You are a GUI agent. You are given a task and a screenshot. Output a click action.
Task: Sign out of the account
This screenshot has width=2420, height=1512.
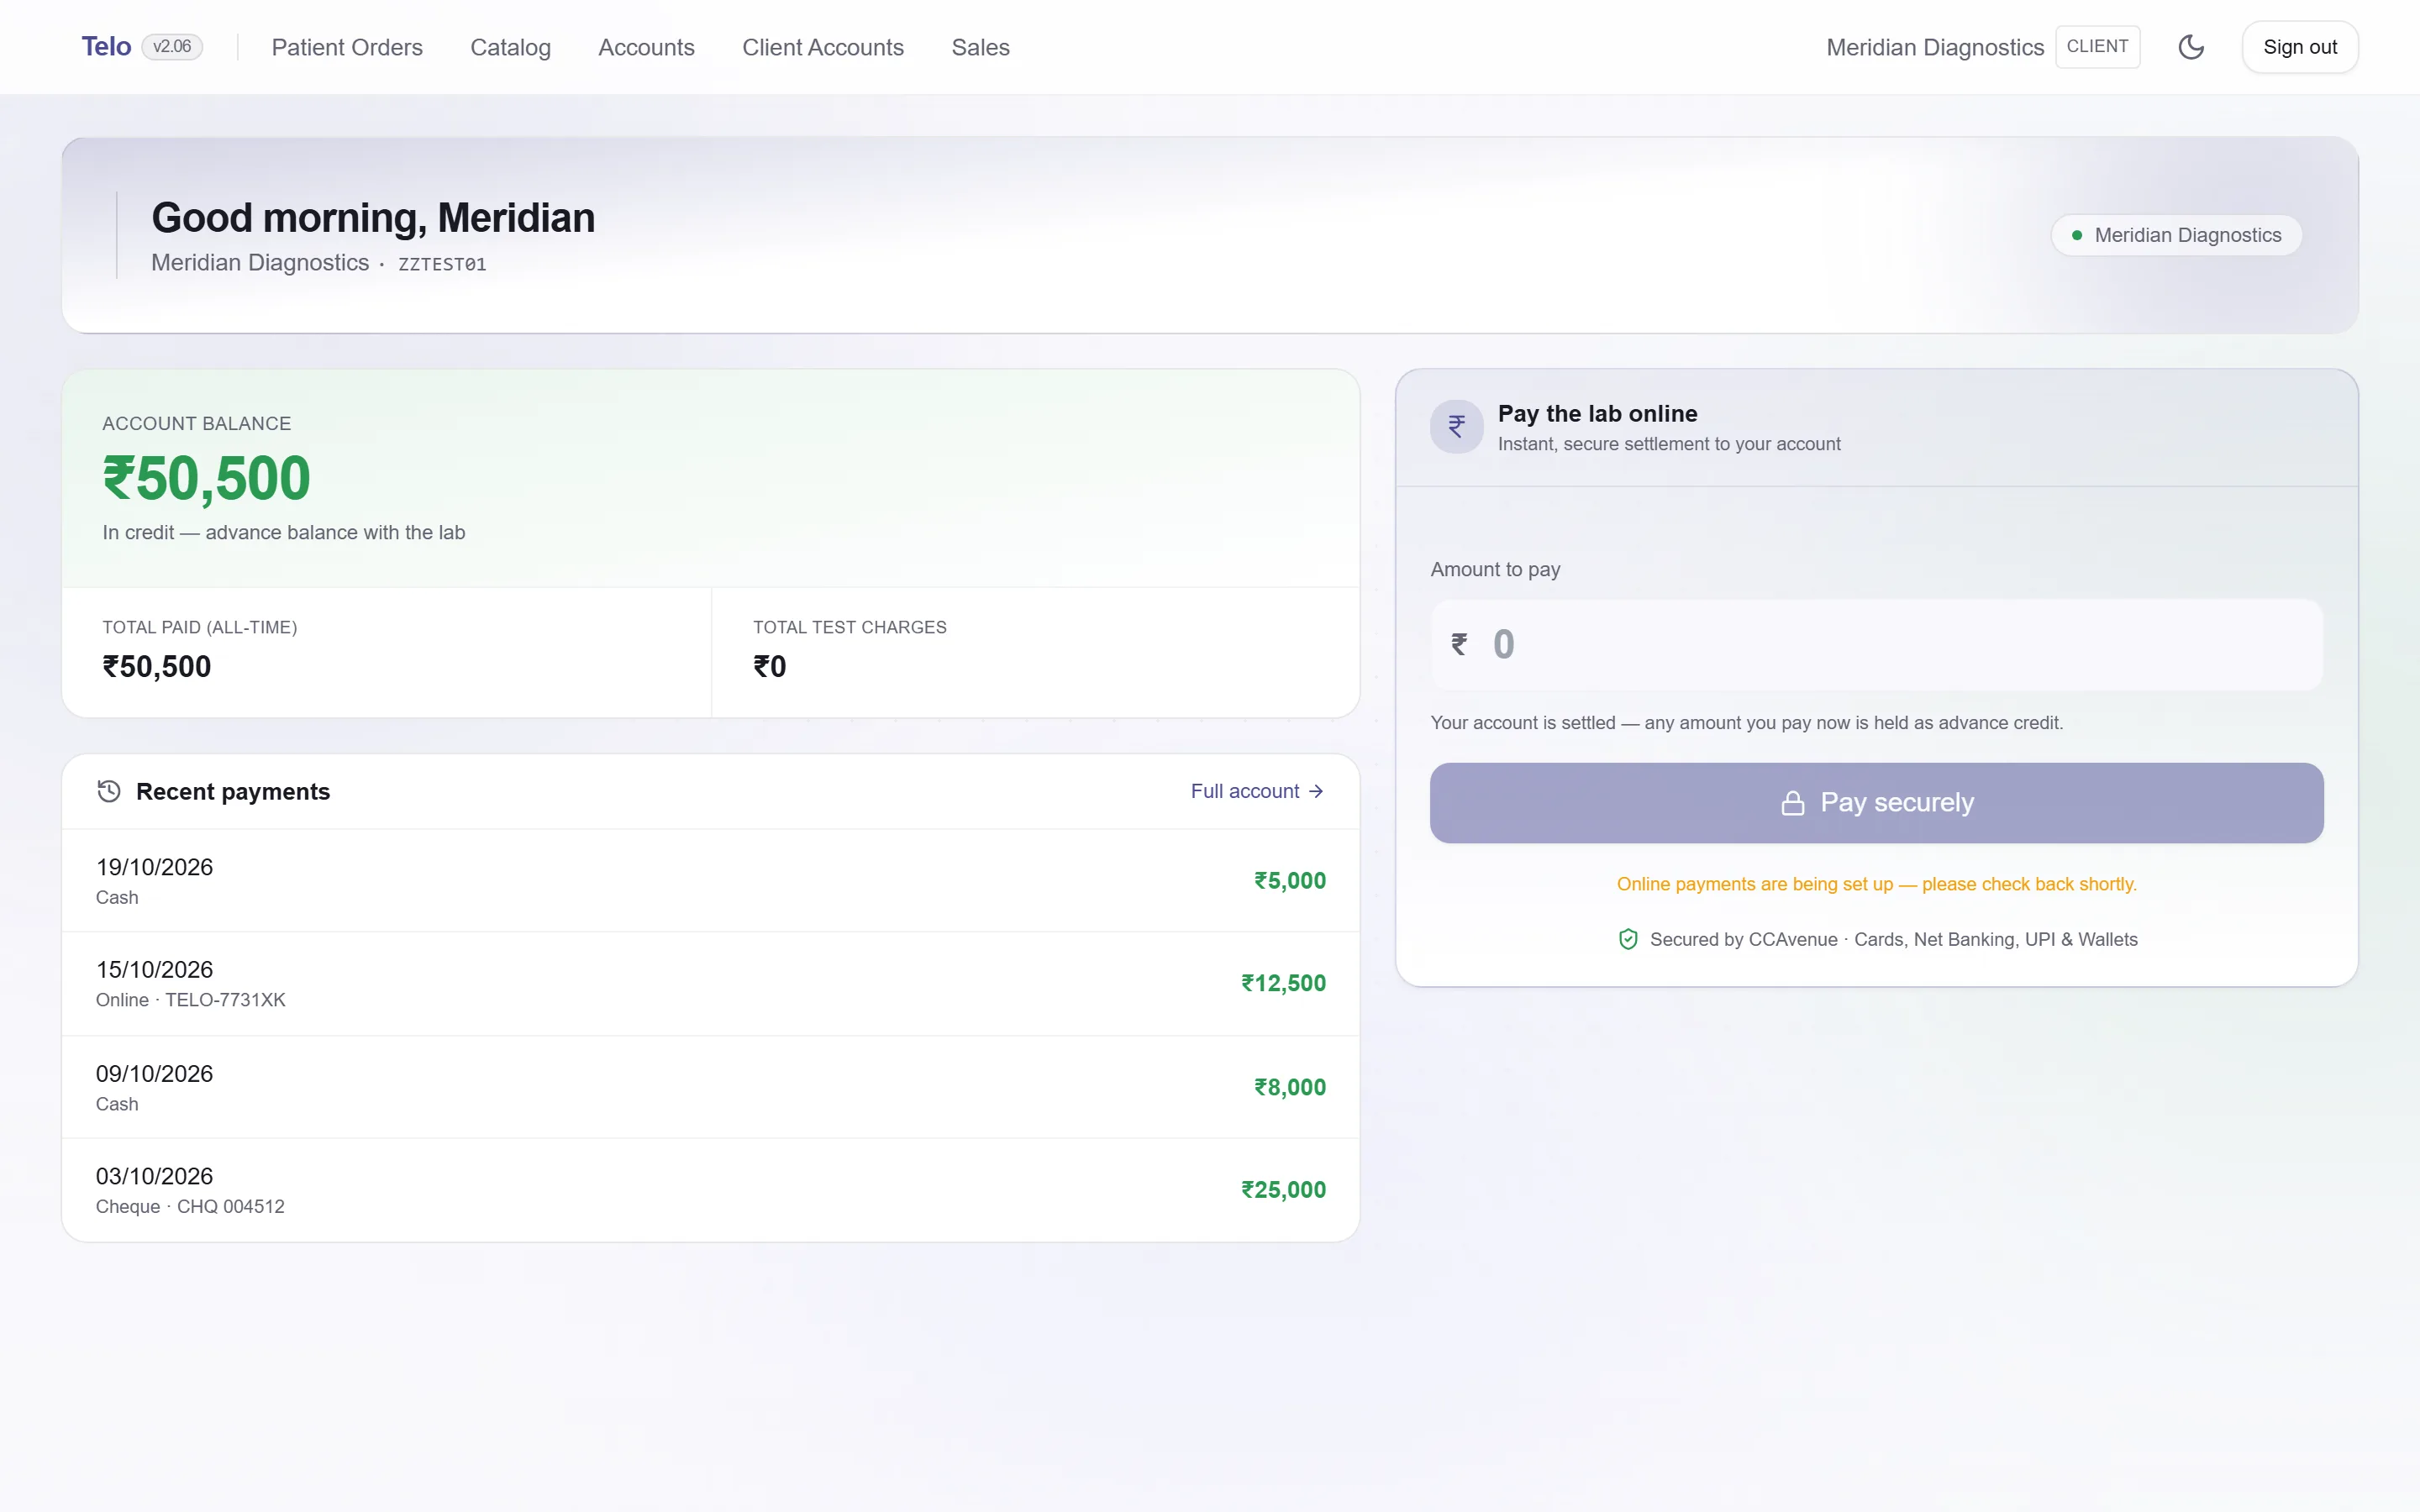2300,47
